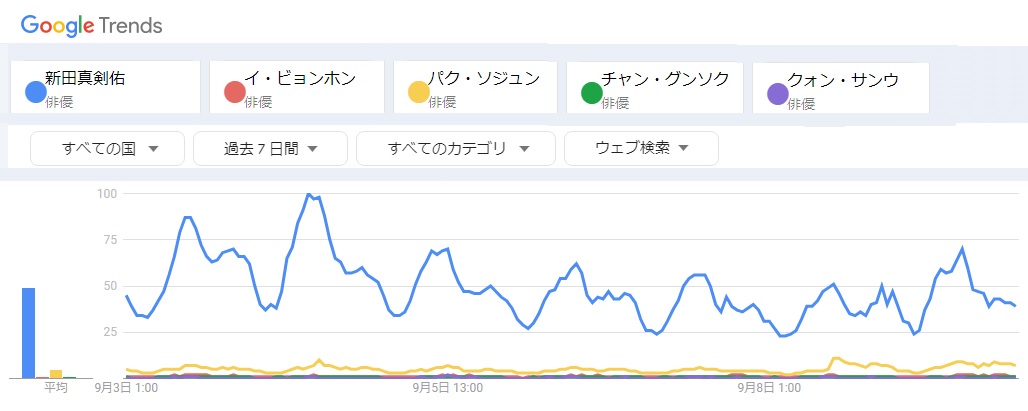Image resolution: width=1028 pixels, height=411 pixels.
Task: Click the purple dot for クォン・サンウ
Action: click(x=777, y=94)
